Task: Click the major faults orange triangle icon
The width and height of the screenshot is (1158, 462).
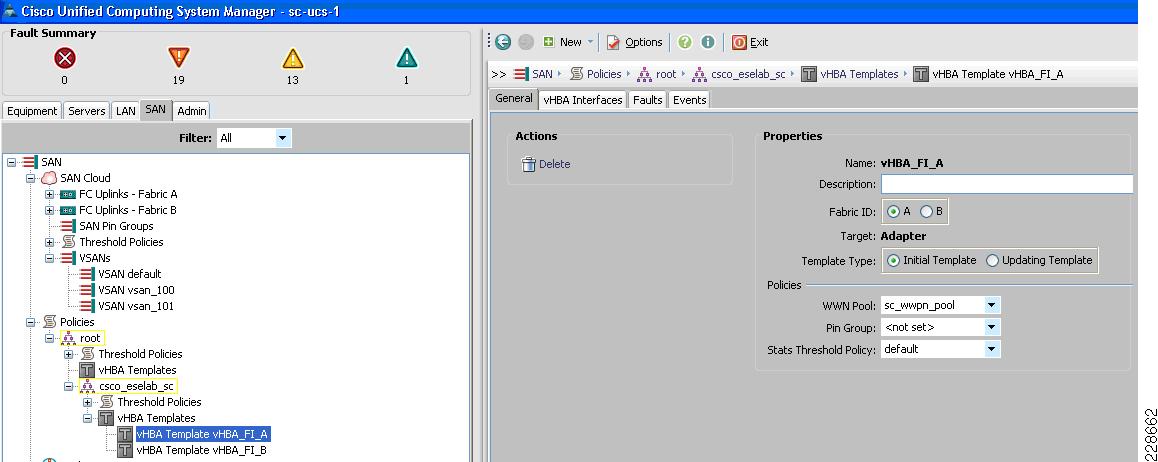Action: 179,58
